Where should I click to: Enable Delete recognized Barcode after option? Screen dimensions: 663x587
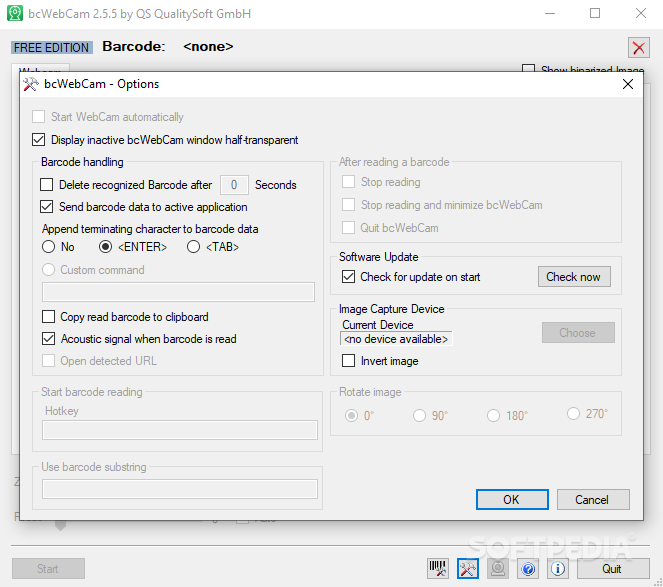point(47,185)
